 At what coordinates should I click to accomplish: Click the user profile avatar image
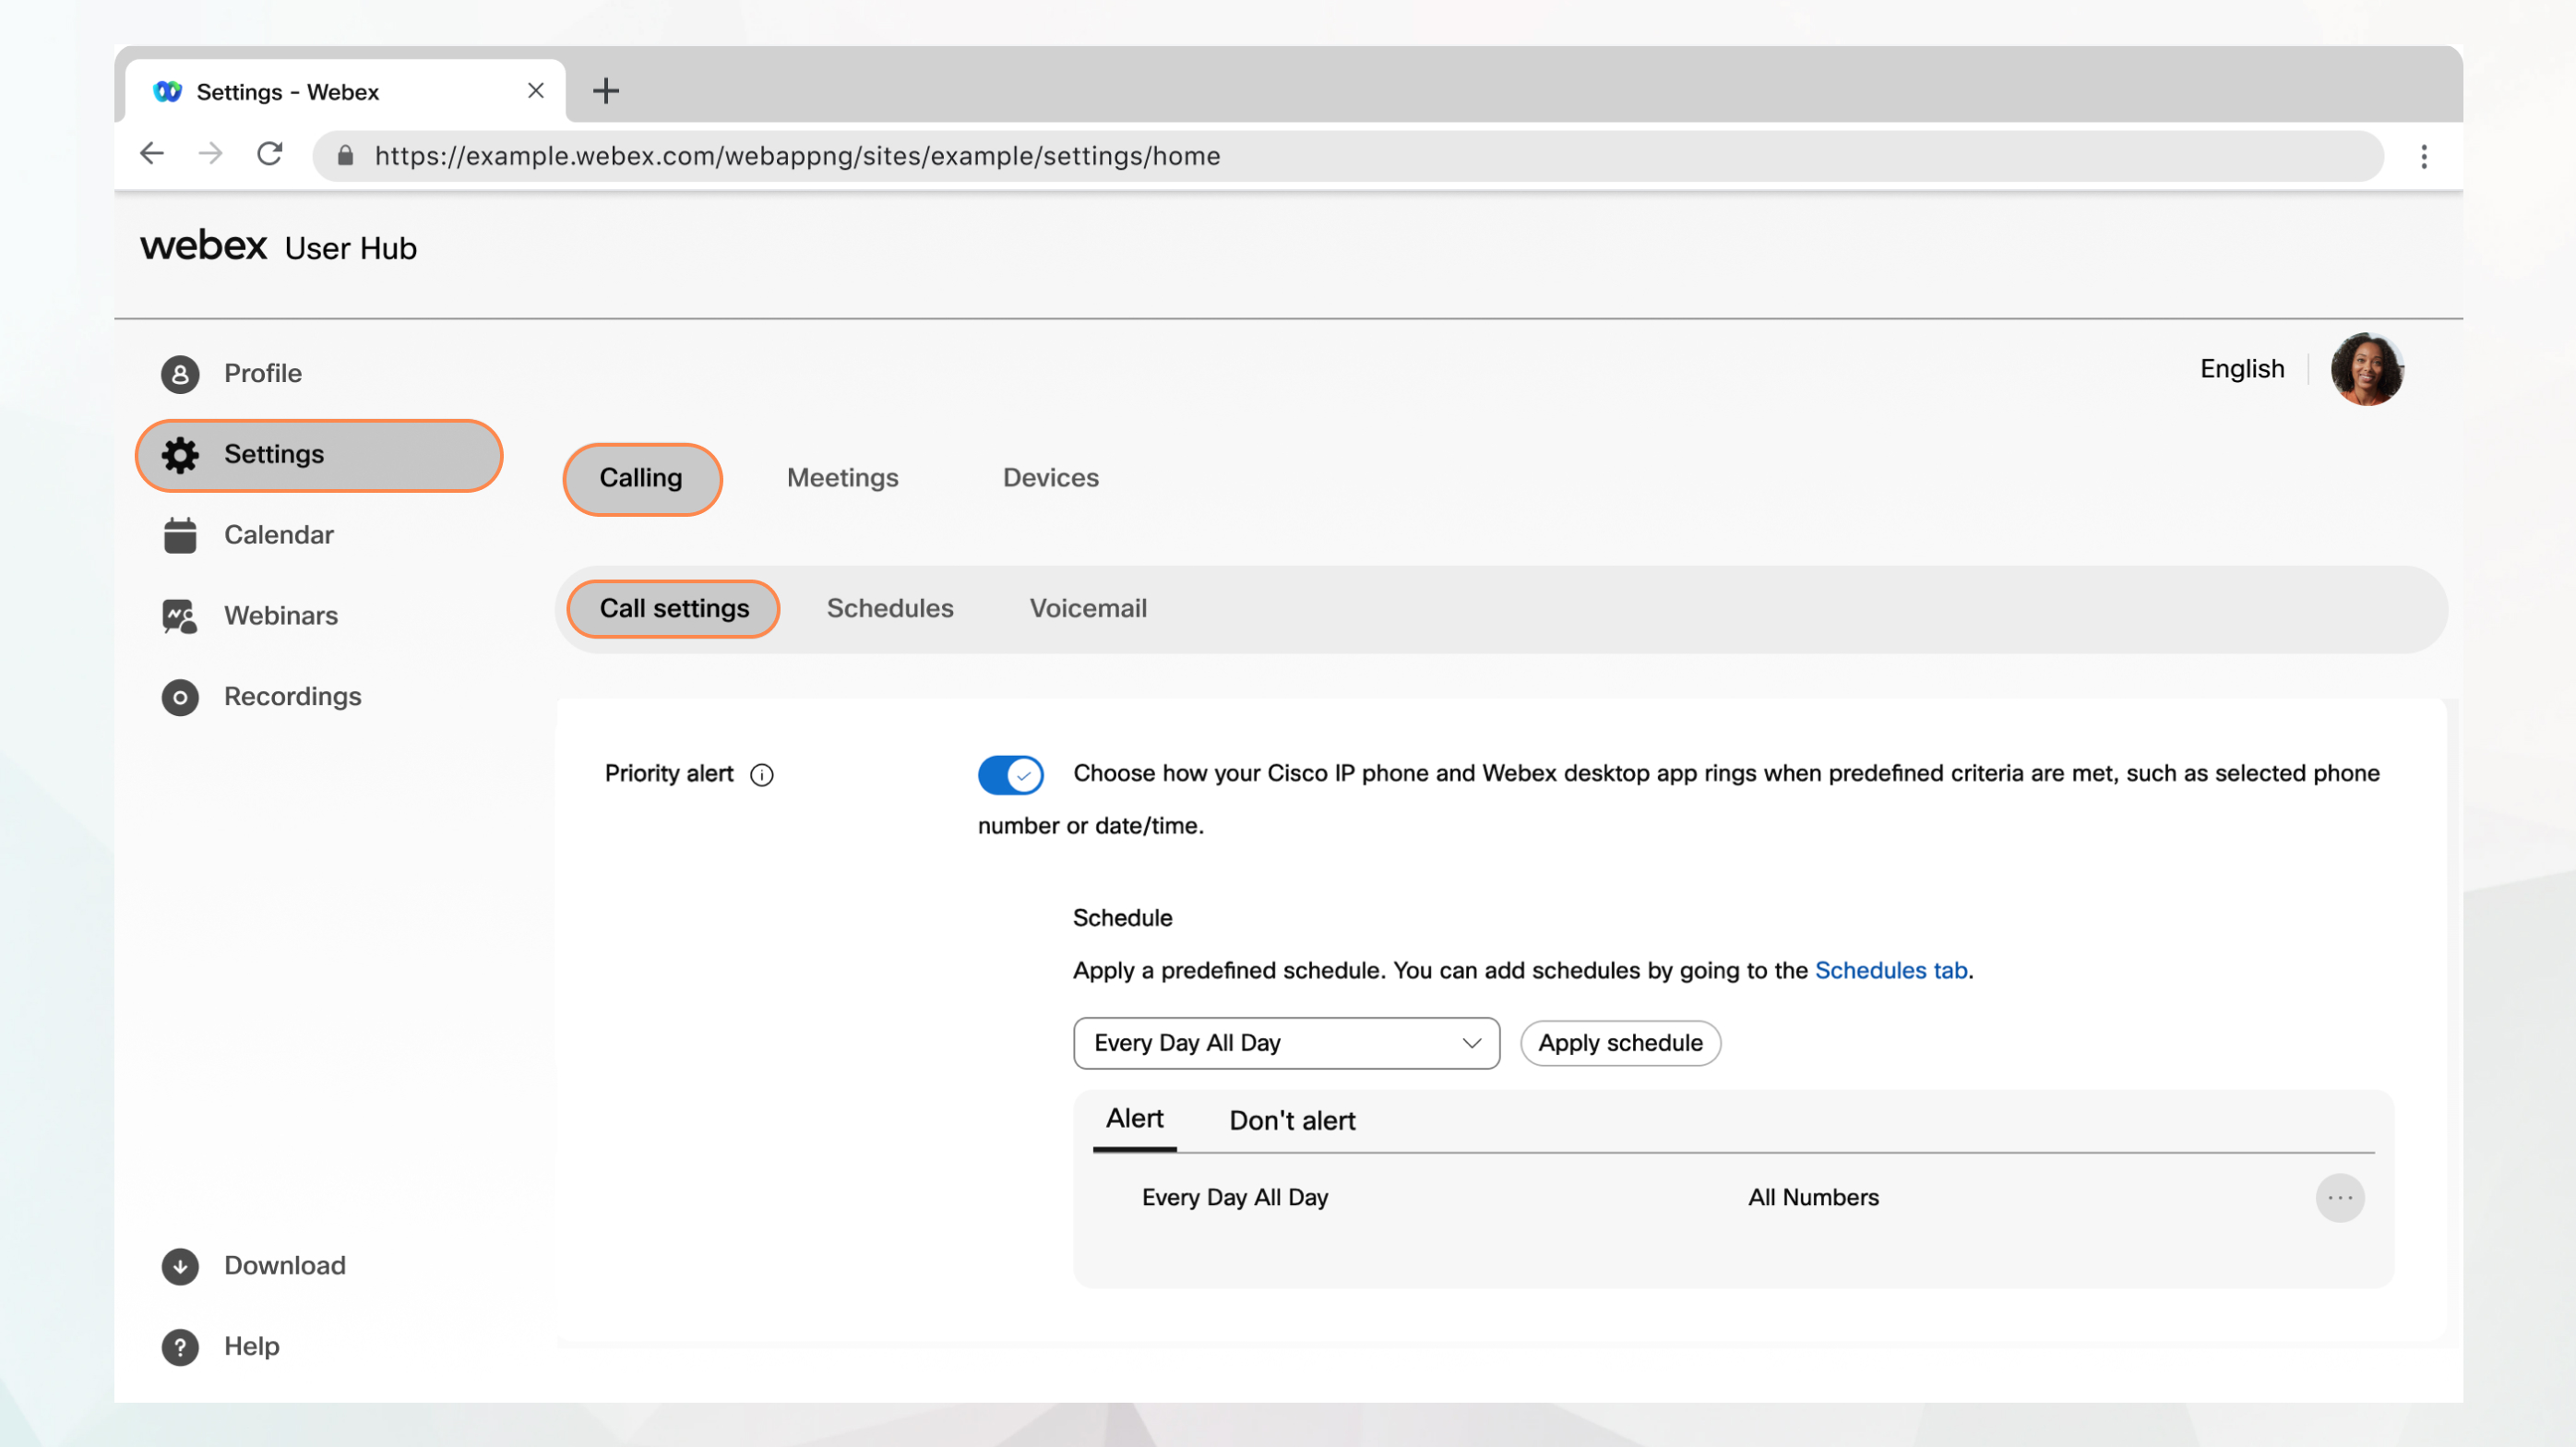pos(2367,368)
